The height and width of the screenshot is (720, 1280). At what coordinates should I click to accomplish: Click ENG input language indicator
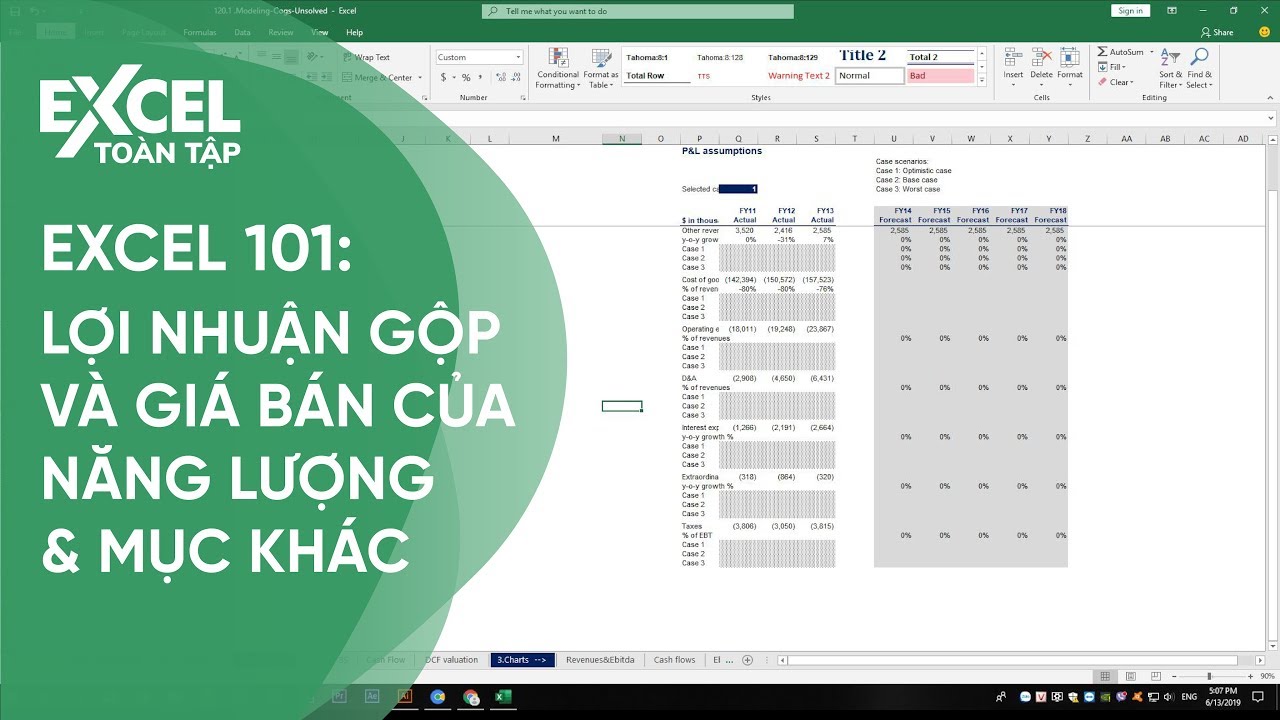click(1189, 697)
